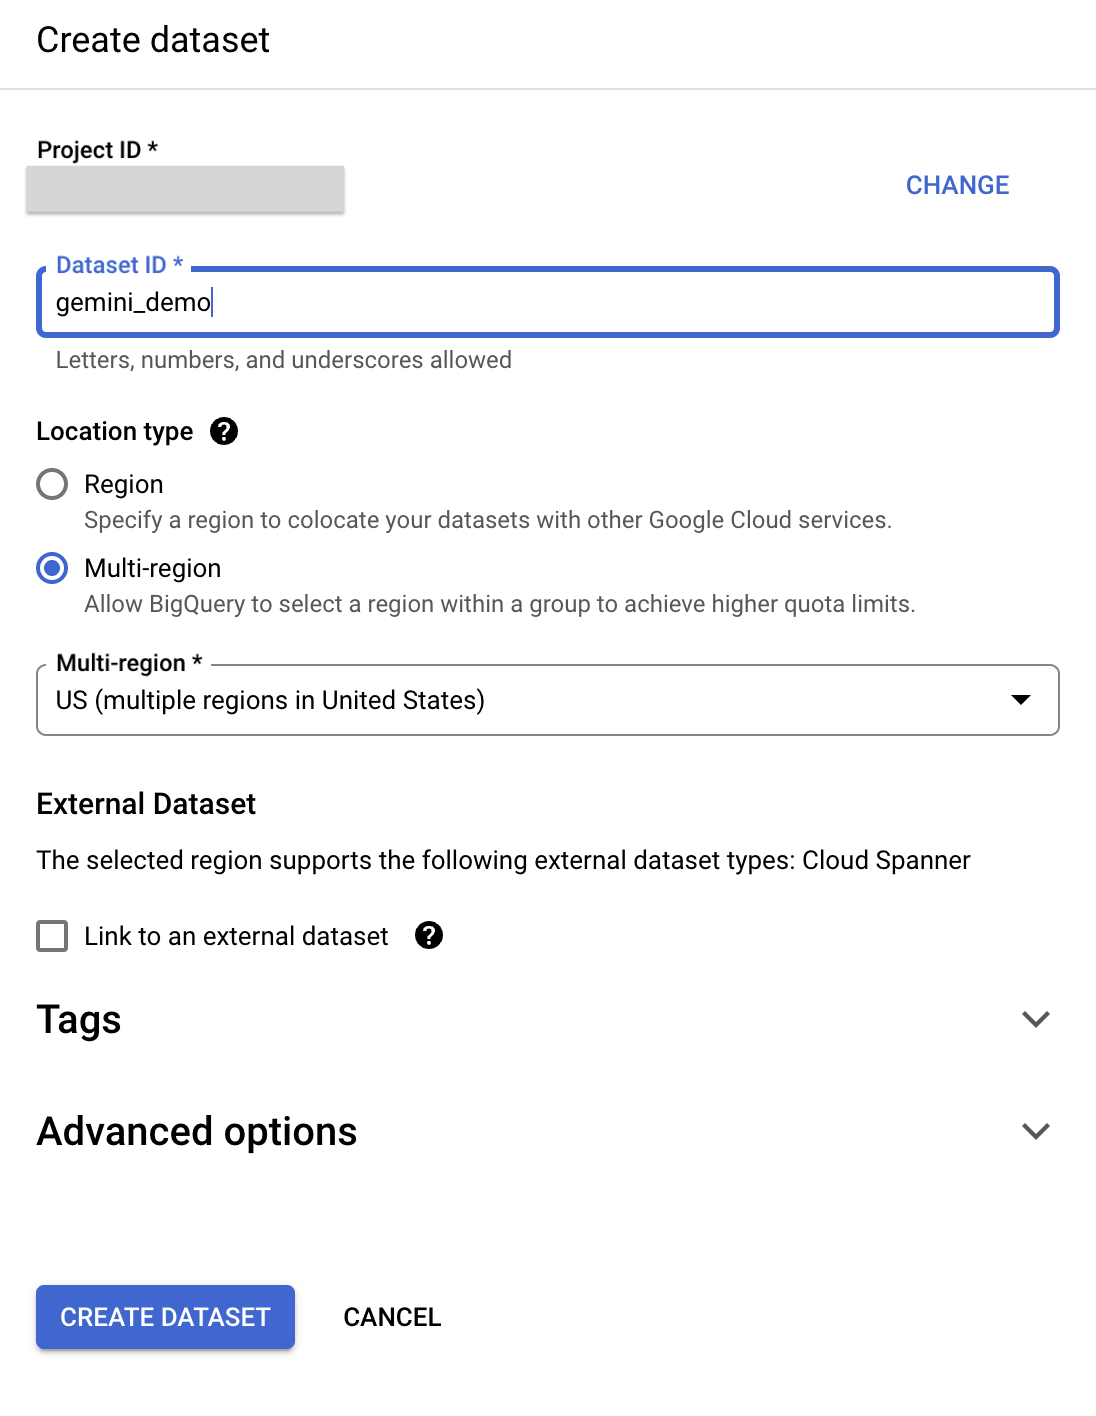
Task: Click the Create dataset panel title
Action: [x=153, y=40]
